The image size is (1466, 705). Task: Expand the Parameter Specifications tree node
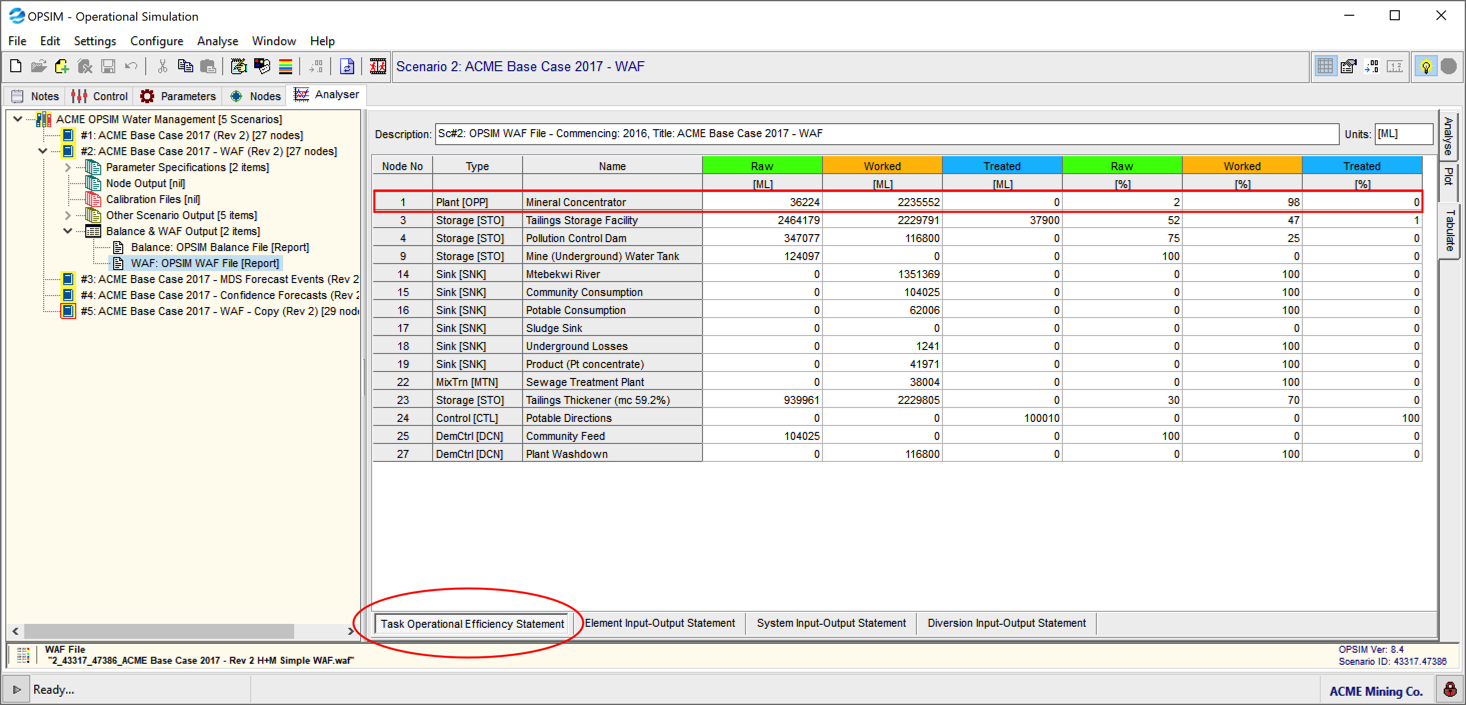click(x=68, y=168)
